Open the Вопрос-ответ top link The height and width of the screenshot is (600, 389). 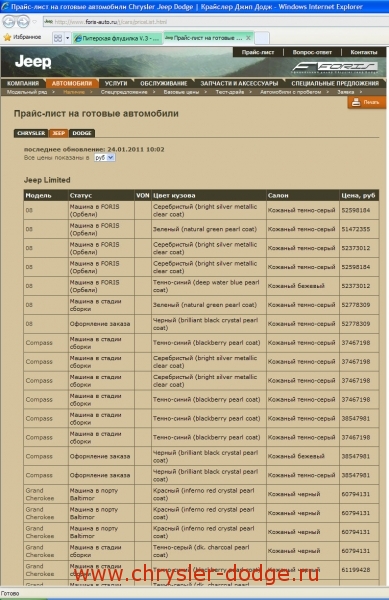(x=312, y=52)
